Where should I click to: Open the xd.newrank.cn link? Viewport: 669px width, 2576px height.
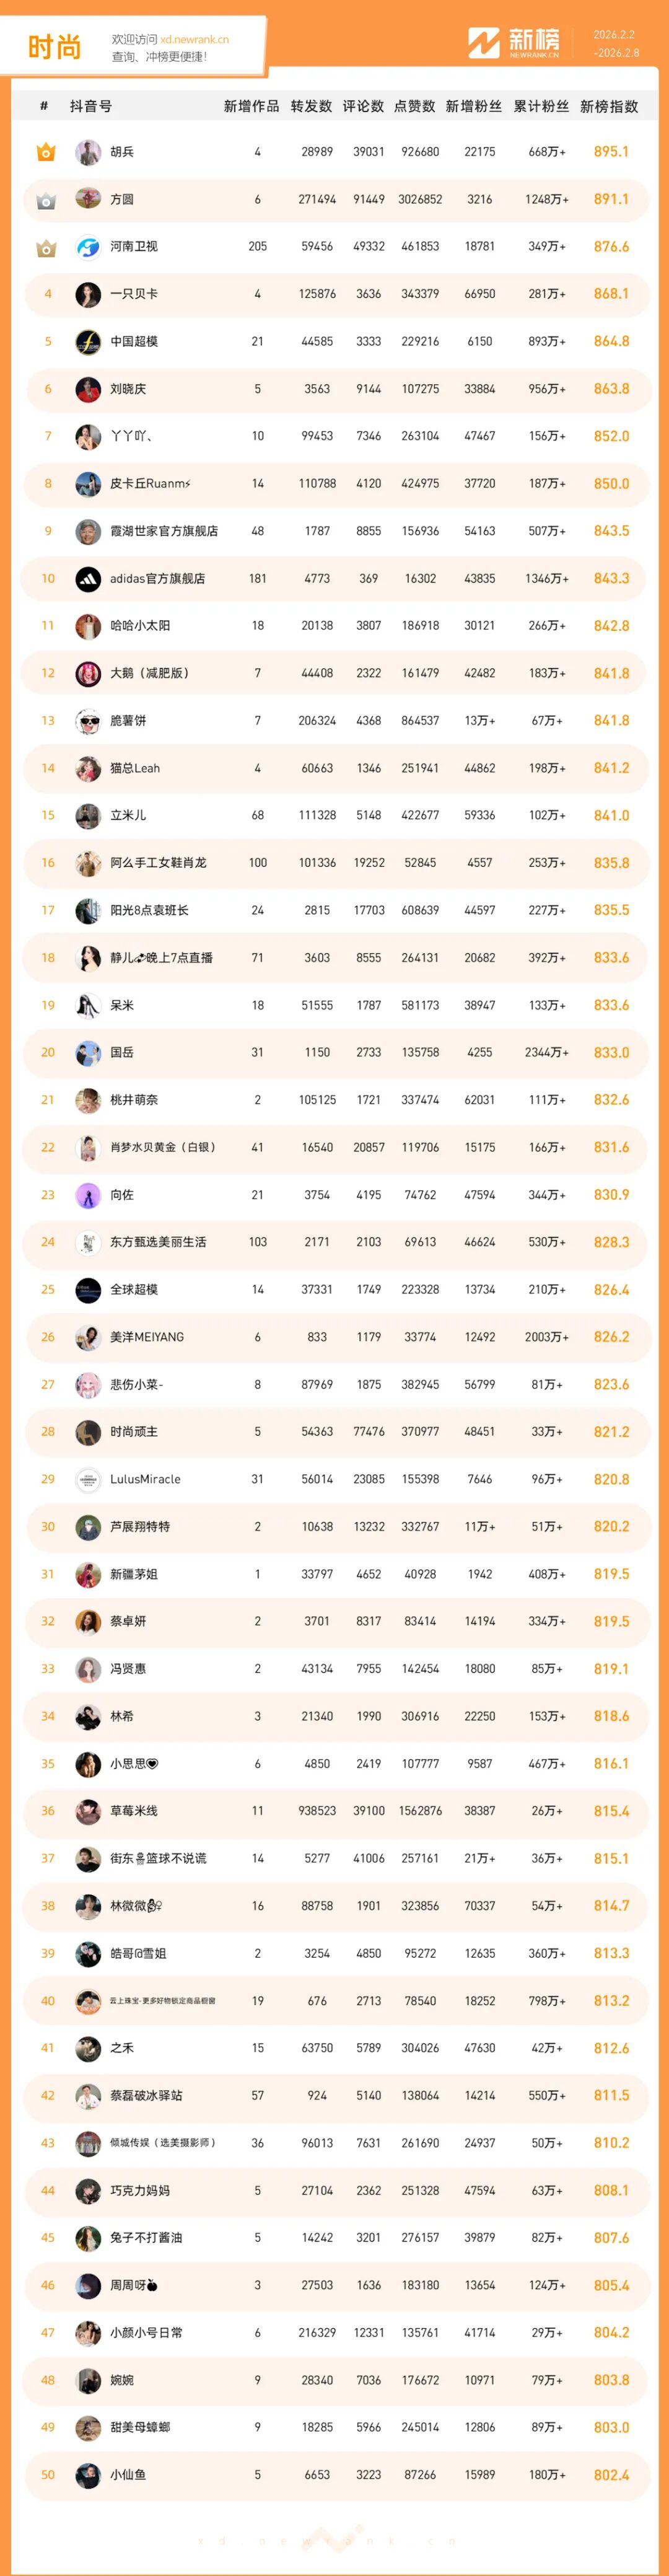pos(194,40)
